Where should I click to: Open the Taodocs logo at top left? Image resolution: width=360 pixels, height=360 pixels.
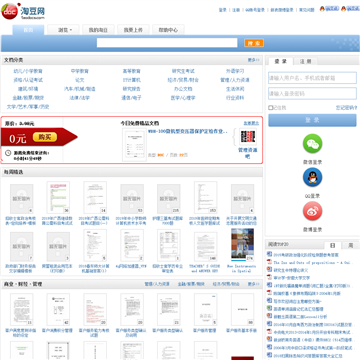(x=23, y=11)
